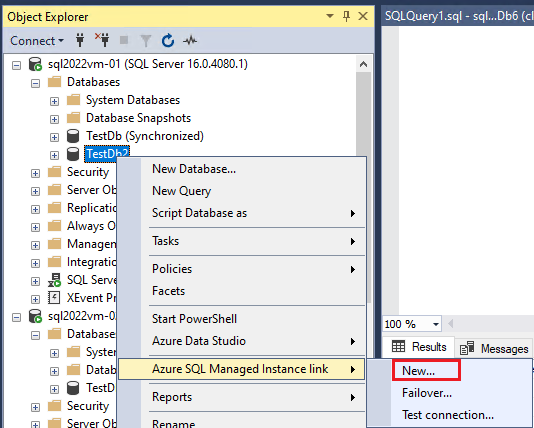Image resolution: width=534 pixels, height=428 pixels.
Task: Click the Object Explorer scroll up arrow
Action: click(x=363, y=64)
